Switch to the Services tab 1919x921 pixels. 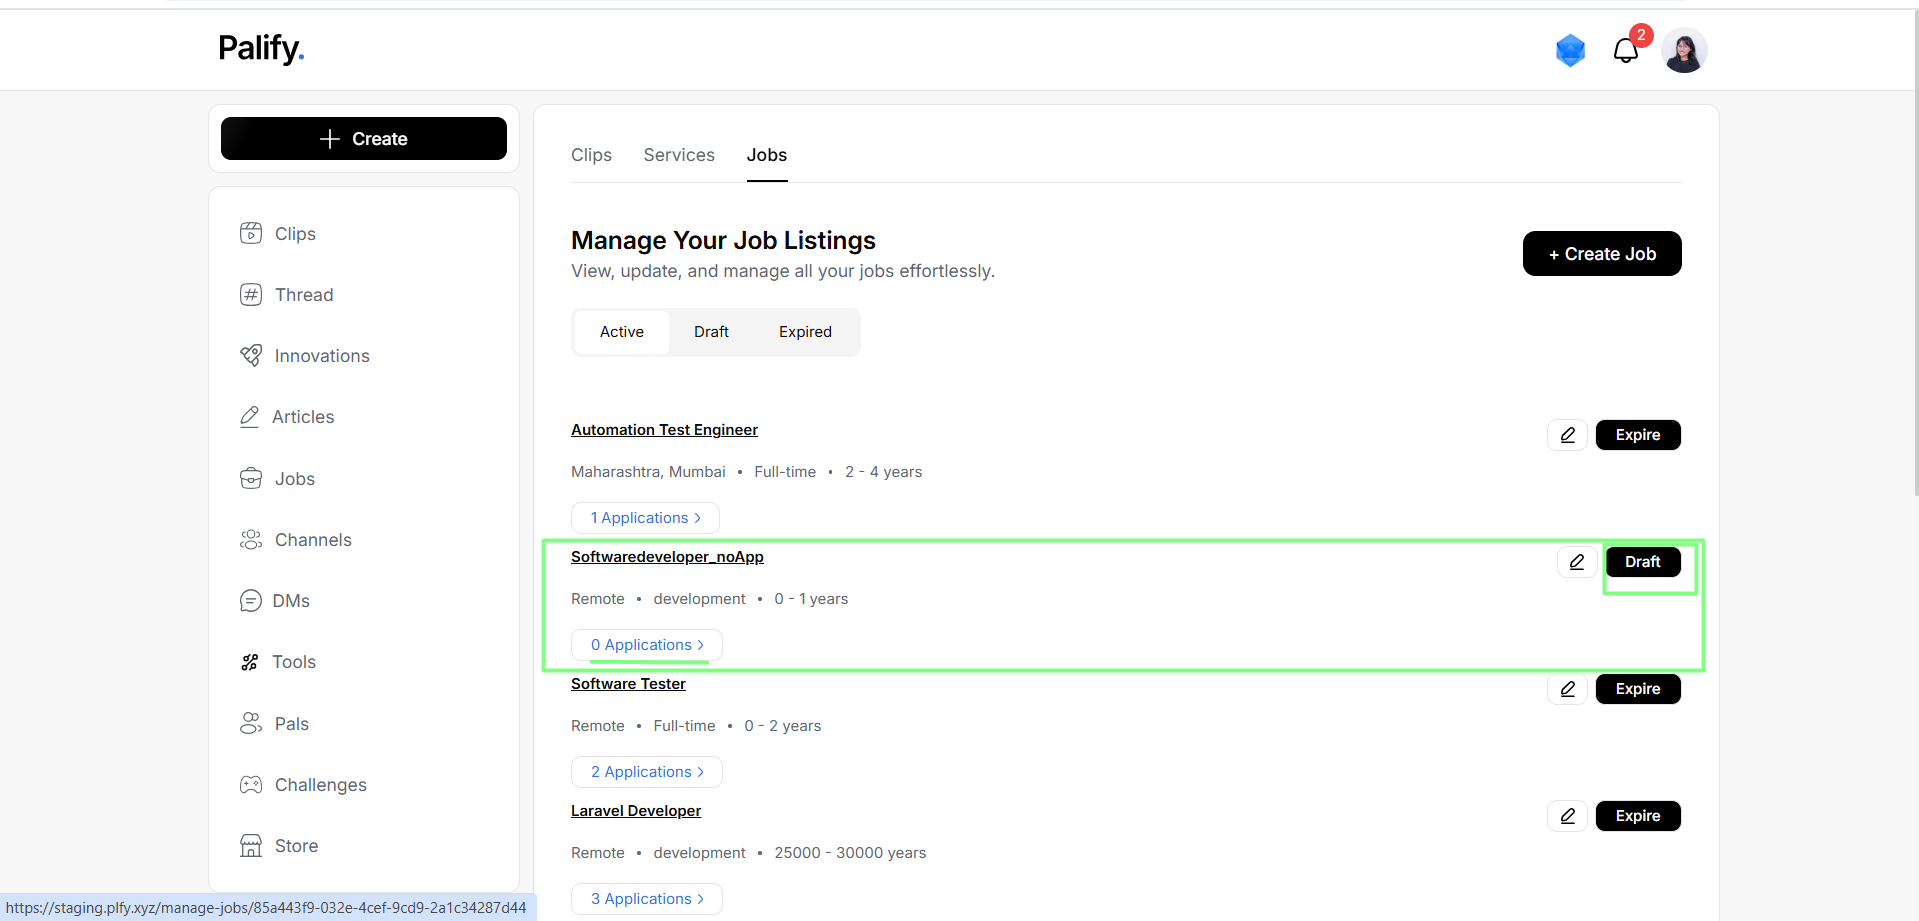click(x=679, y=155)
